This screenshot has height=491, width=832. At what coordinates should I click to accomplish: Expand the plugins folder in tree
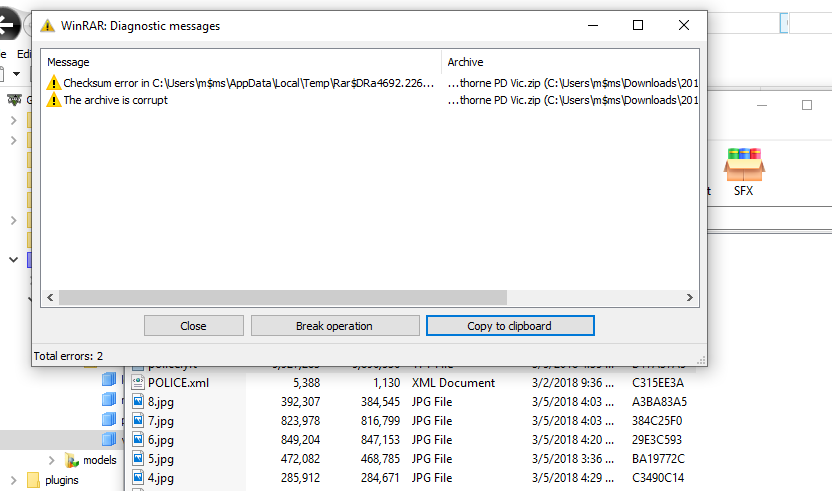click(13, 480)
